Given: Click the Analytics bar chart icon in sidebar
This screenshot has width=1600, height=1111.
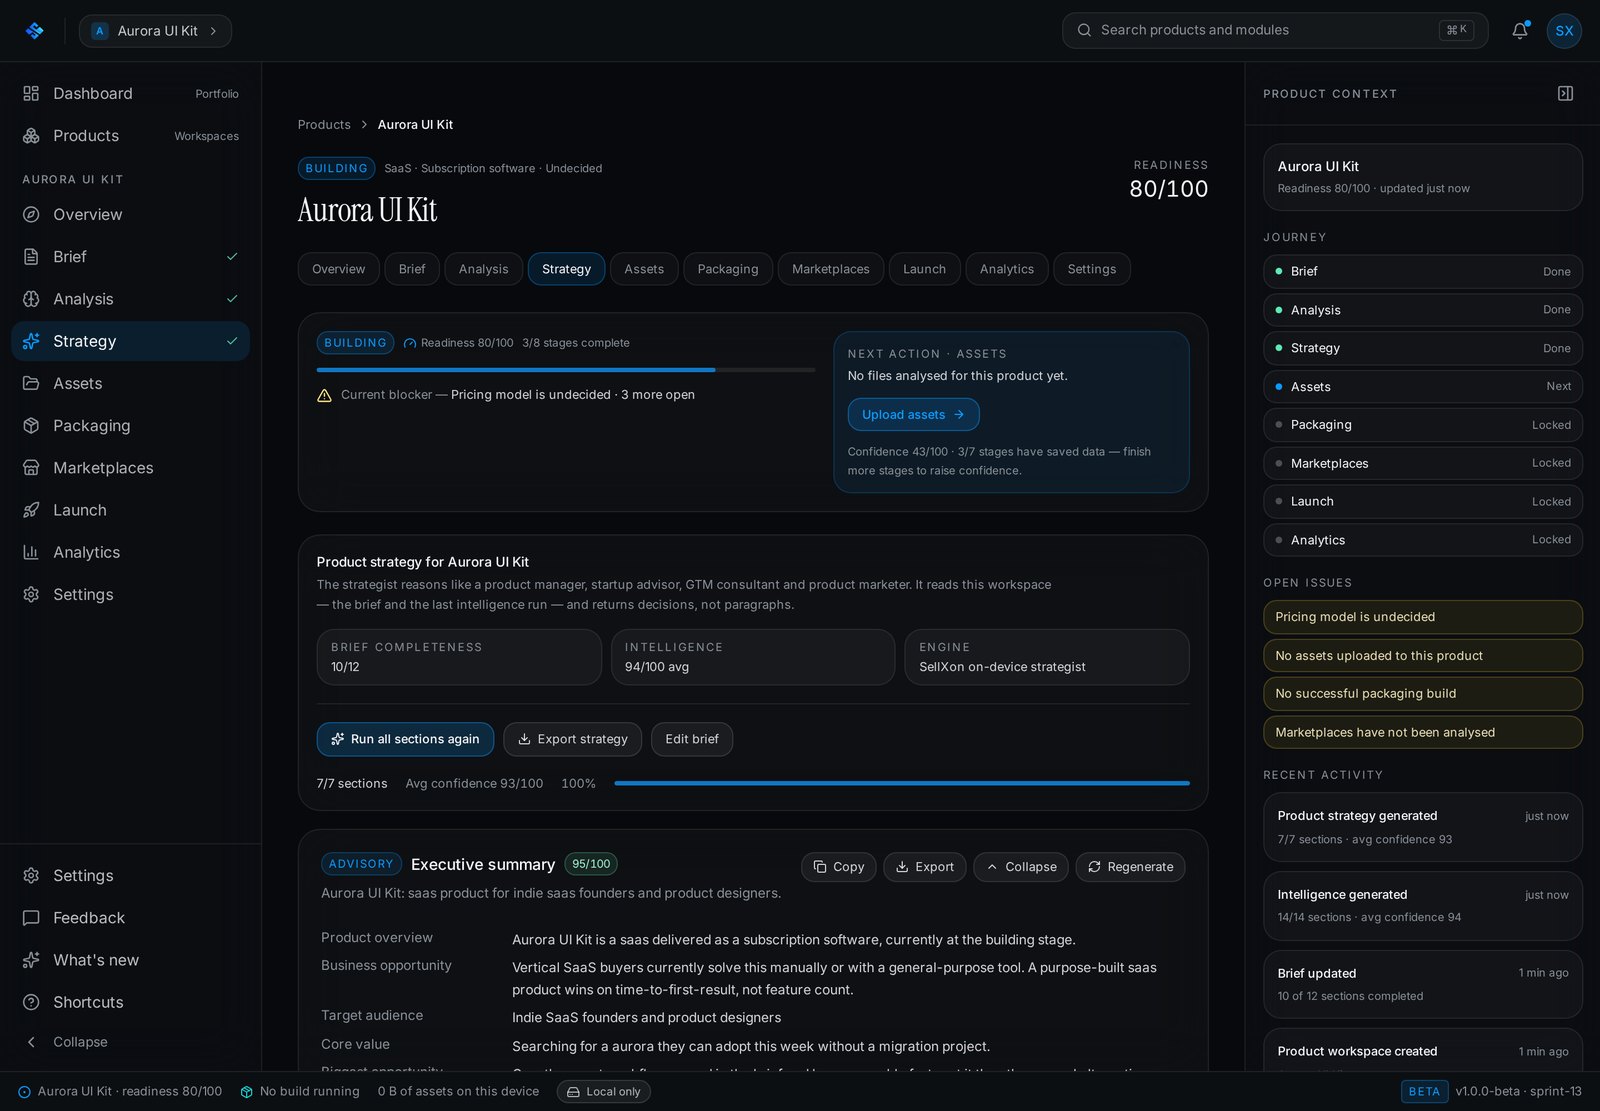Looking at the screenshot, I should tap(31, 552).
